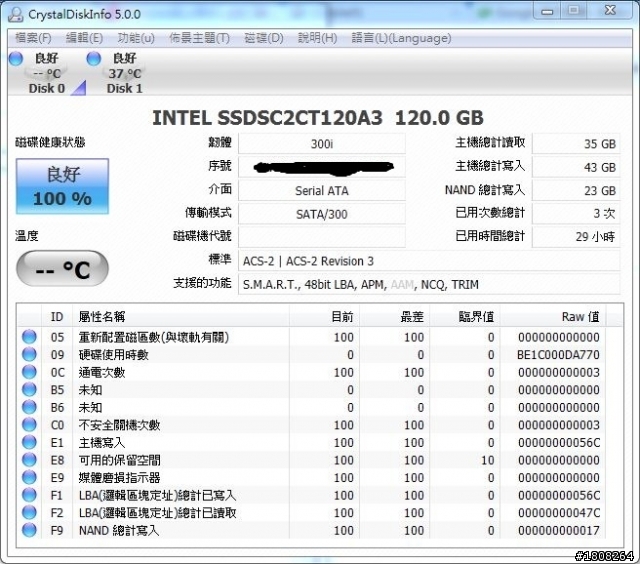Viewport: 640px width, 564px height.
Task: Click status orb of attribute F1 row
Action: [29, 495]
